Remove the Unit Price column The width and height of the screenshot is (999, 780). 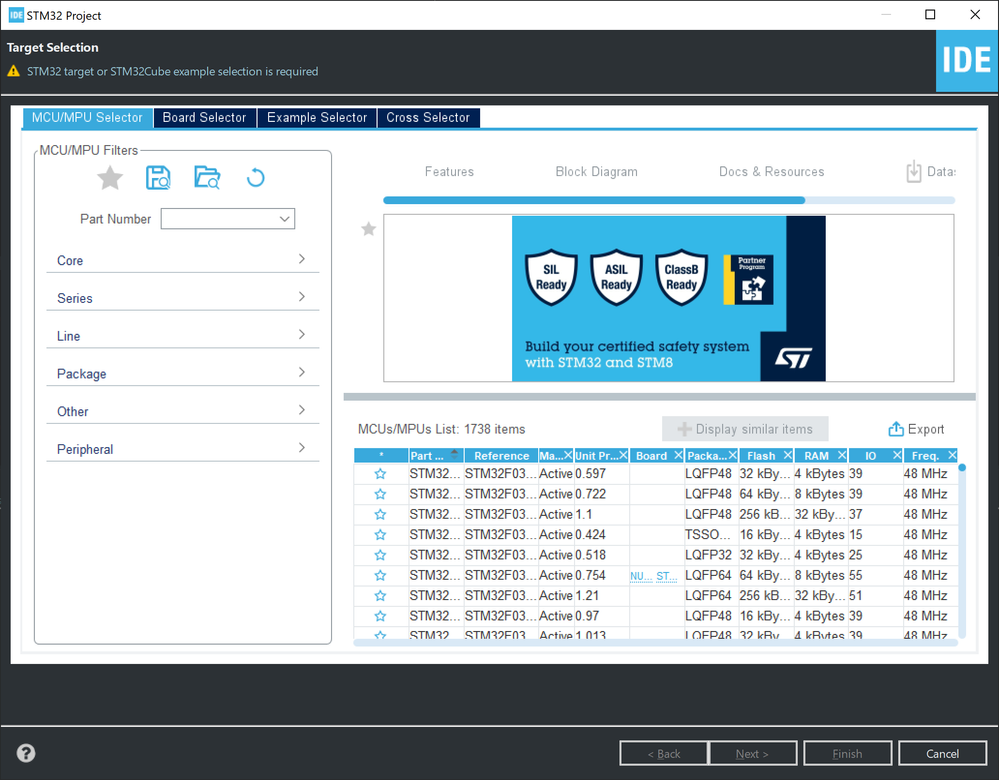point(623,455)
